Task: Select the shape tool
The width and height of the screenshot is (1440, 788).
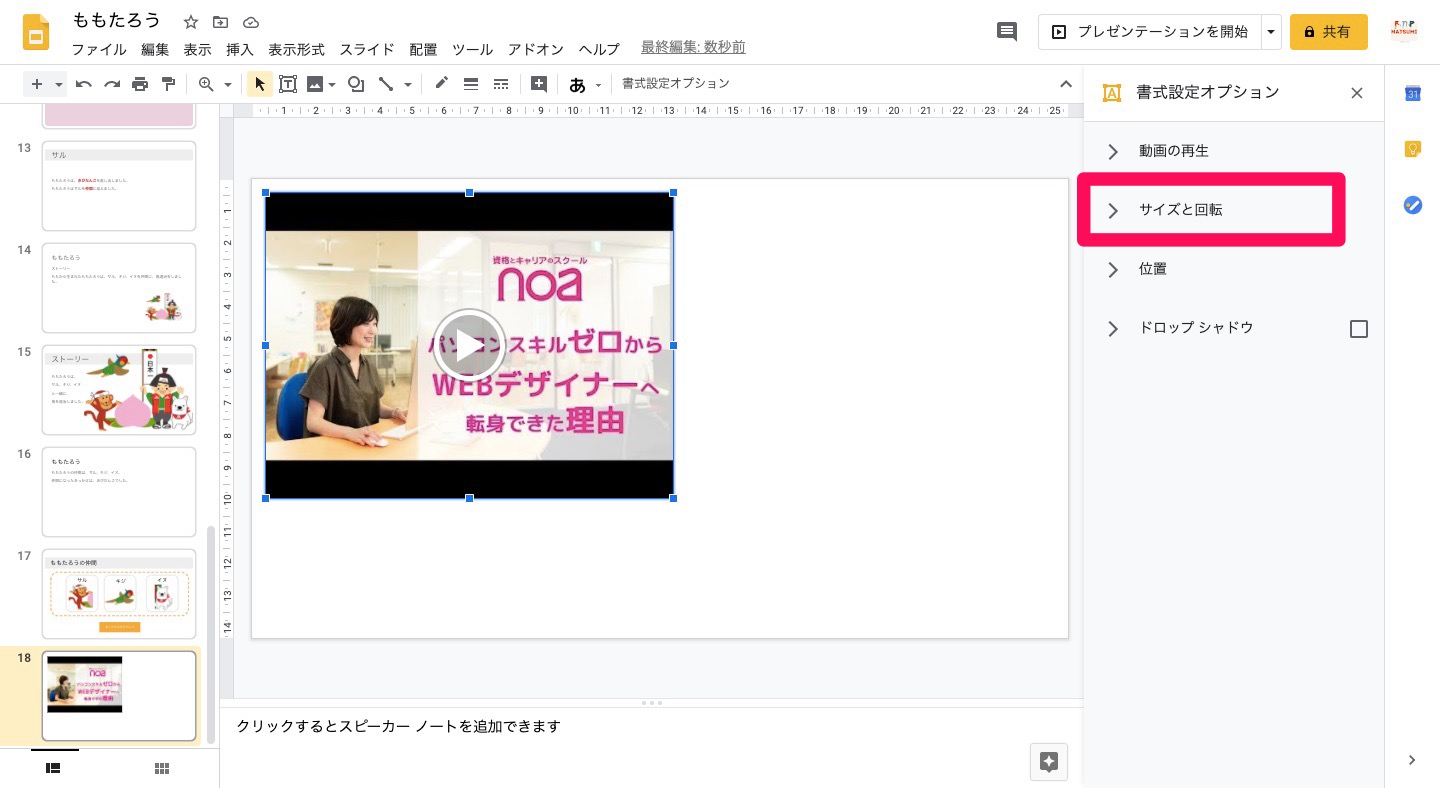Action: click(x=355, y=84)
